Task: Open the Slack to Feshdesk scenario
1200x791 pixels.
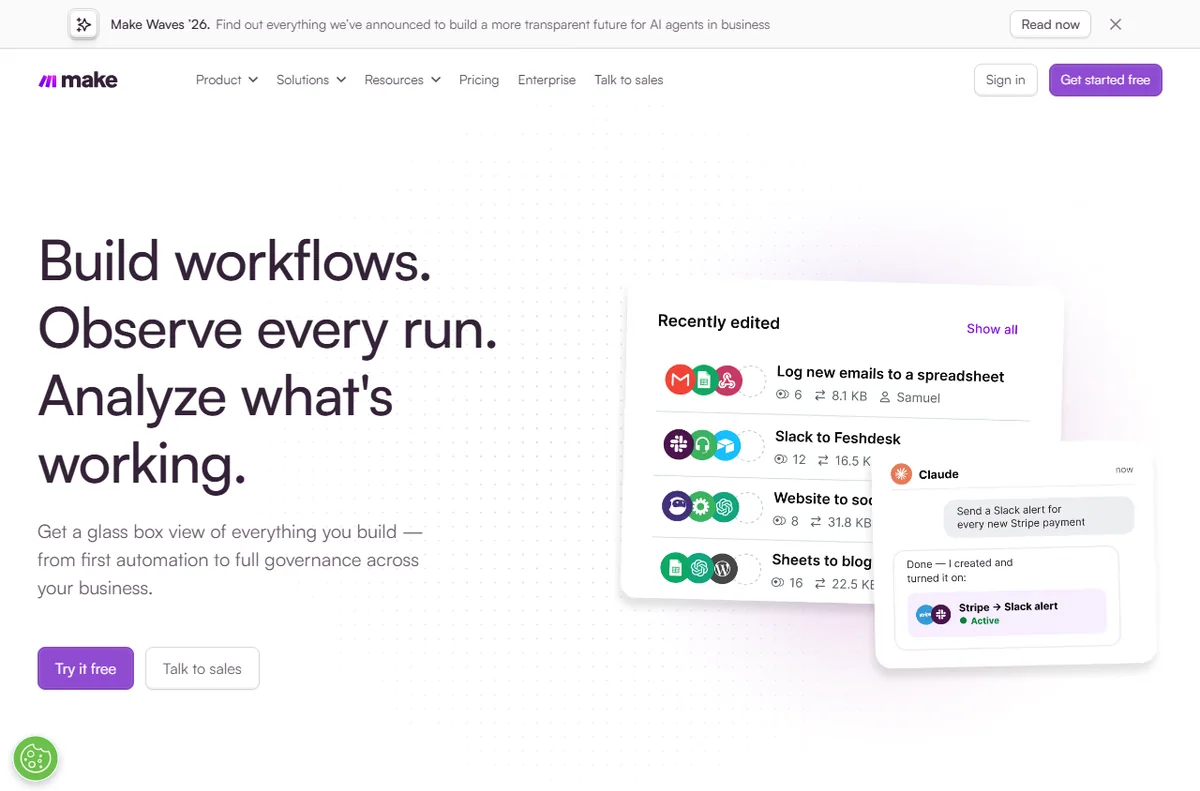Action: coord(838,437)
